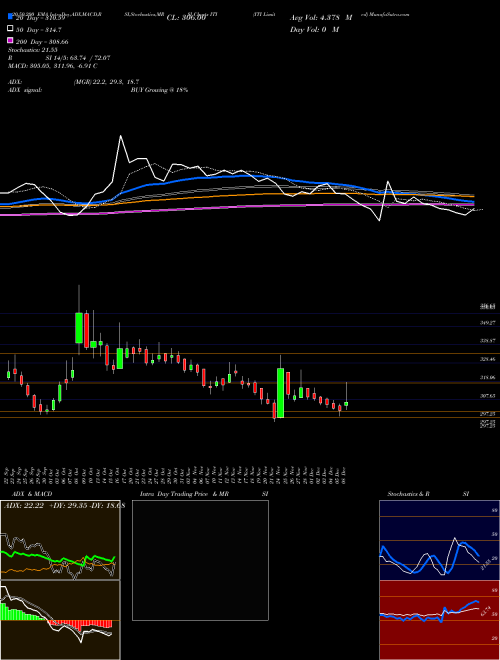Click the blue 20 Day EMA legend swatch
Image resolution: width=500 pixels, height=660 pixels.
tap(10, 17)
